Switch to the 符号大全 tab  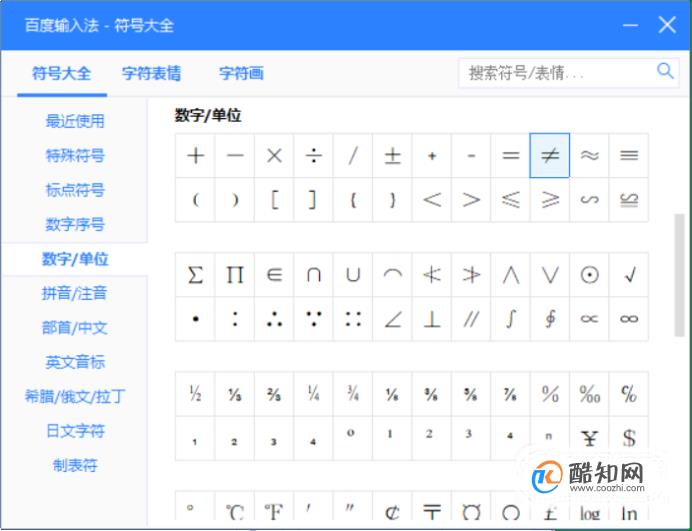[62, 73]
